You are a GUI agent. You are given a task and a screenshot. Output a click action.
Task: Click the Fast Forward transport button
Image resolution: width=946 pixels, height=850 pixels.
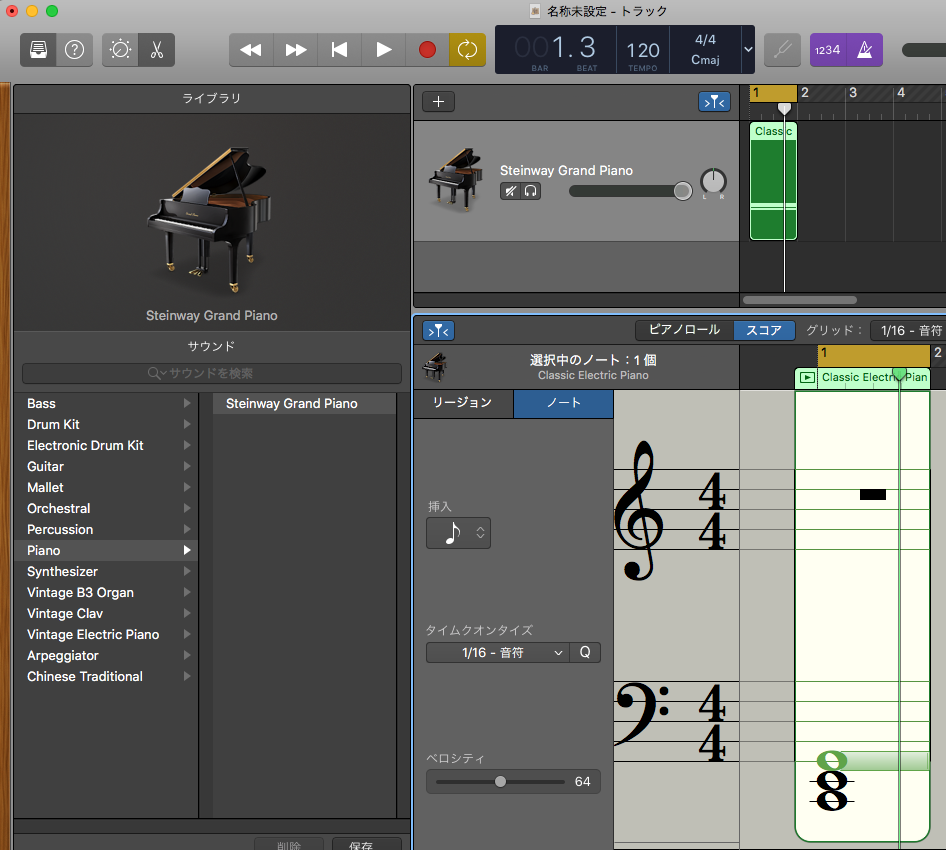pyautogui.click(x=296, y=49)
